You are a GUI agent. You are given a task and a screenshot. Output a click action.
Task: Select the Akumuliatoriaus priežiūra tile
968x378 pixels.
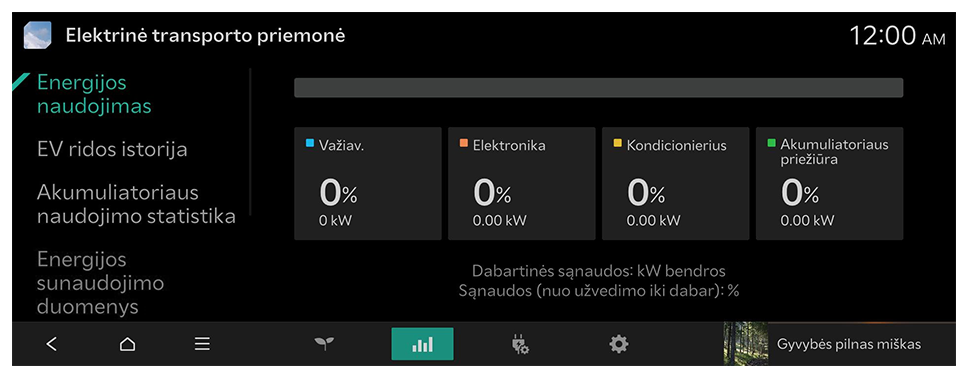pyautogui.click(x=830, y=183)
